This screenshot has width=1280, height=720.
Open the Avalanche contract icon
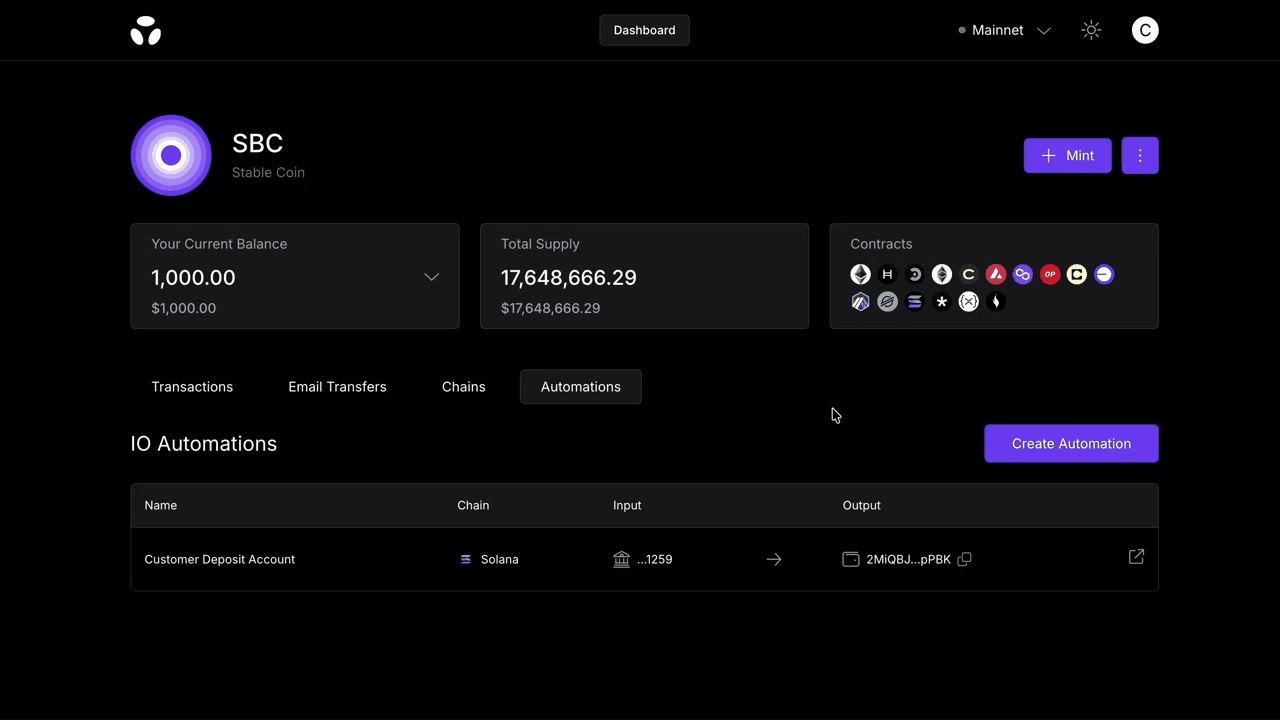995,274
